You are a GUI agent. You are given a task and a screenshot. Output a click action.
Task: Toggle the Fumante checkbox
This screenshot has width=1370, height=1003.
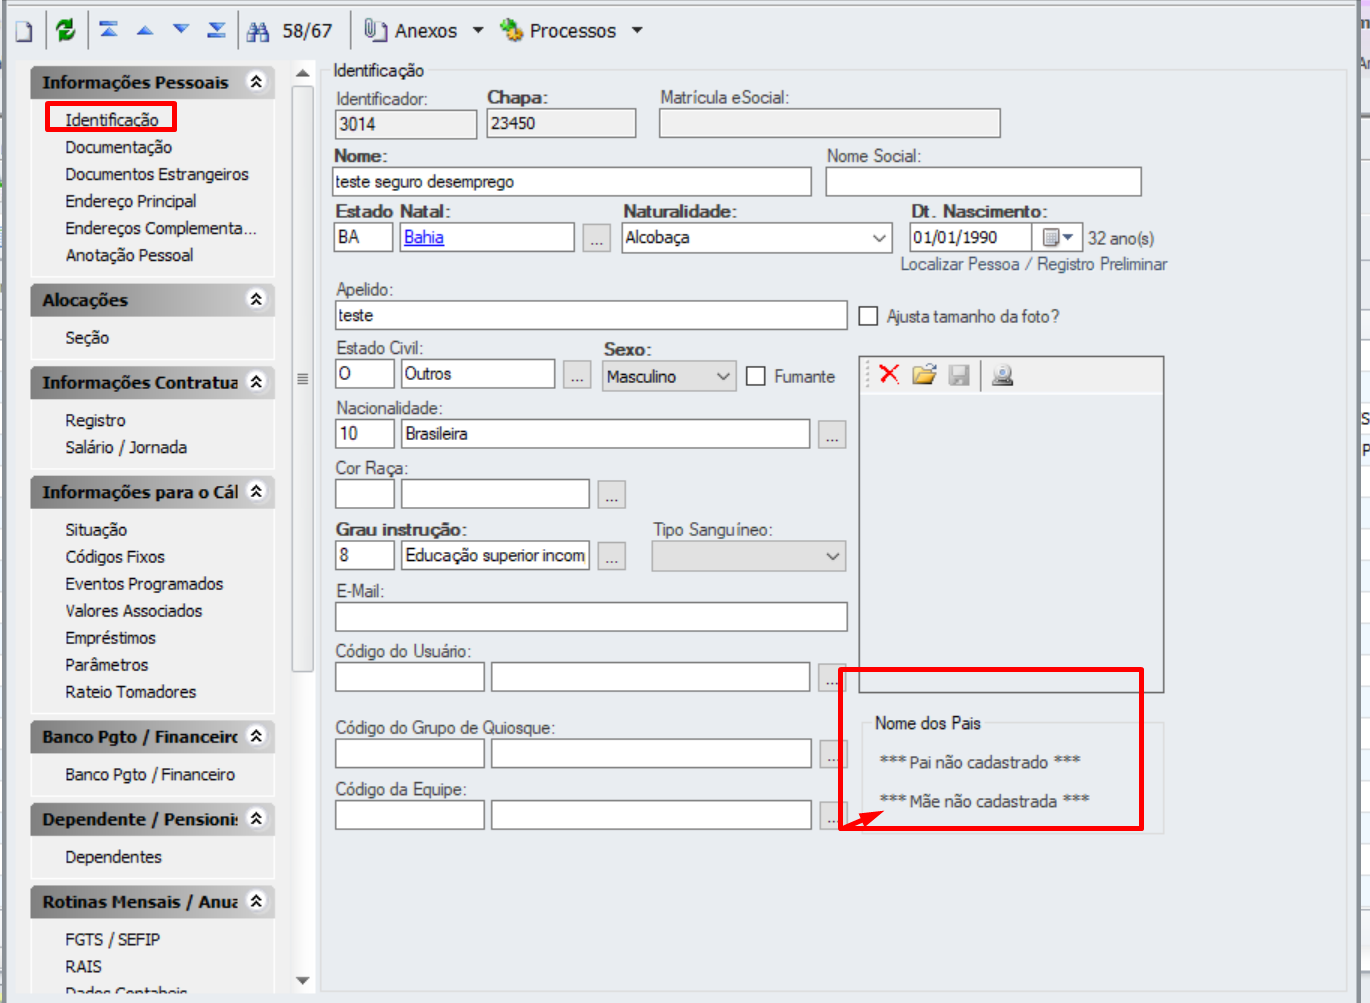tap(756, 376)
